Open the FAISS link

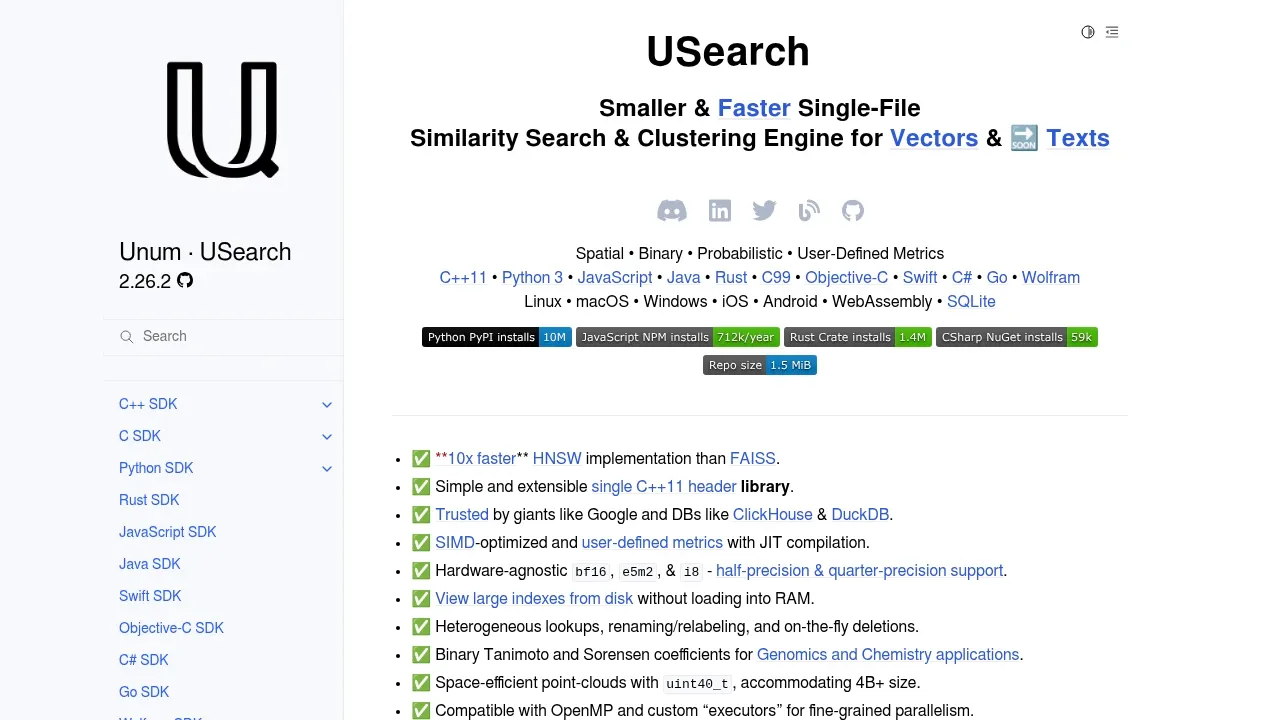coord(753,459)
